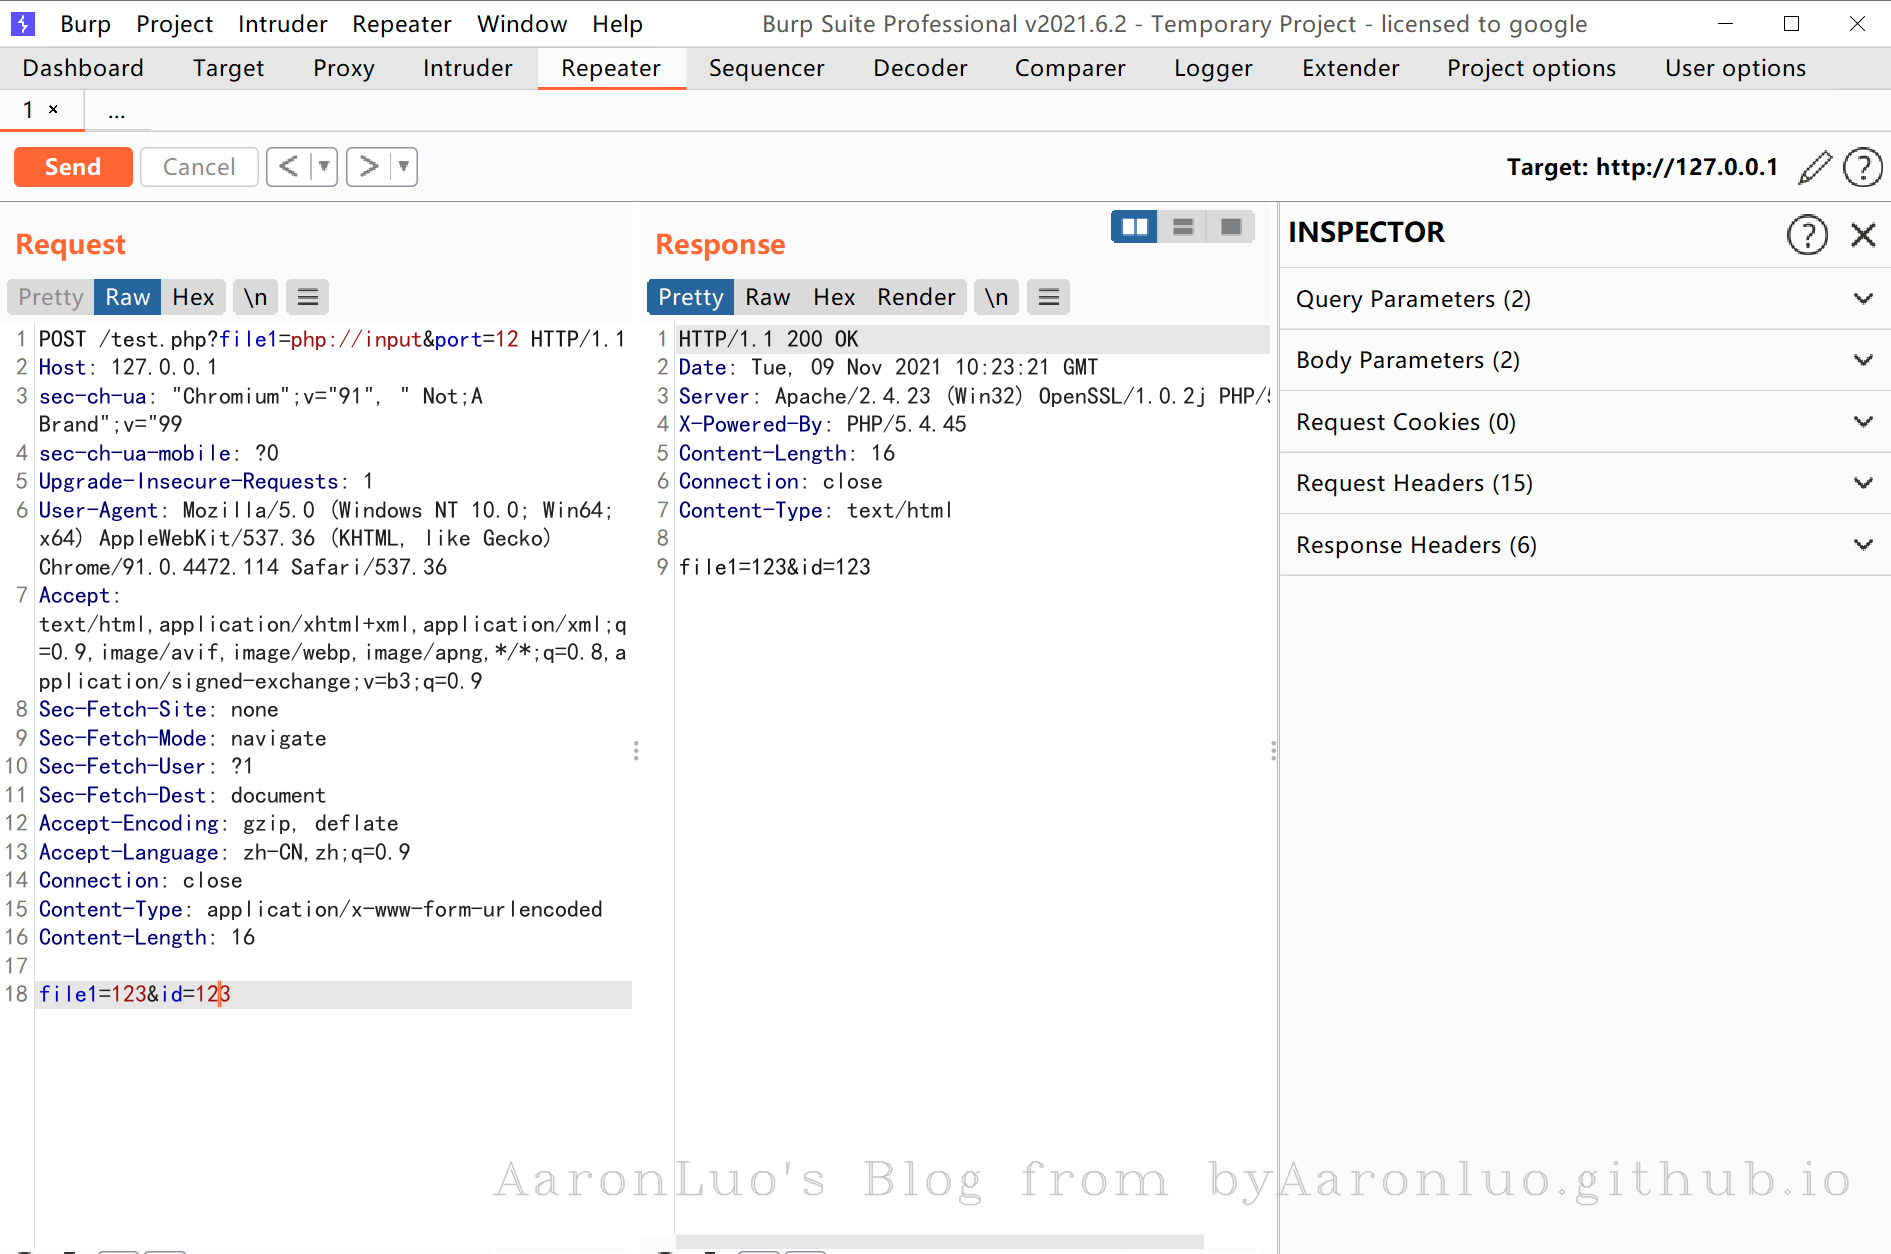Open Response message options hamburger menu
1891x1254 pixels.
click(x=1049, y=297)
